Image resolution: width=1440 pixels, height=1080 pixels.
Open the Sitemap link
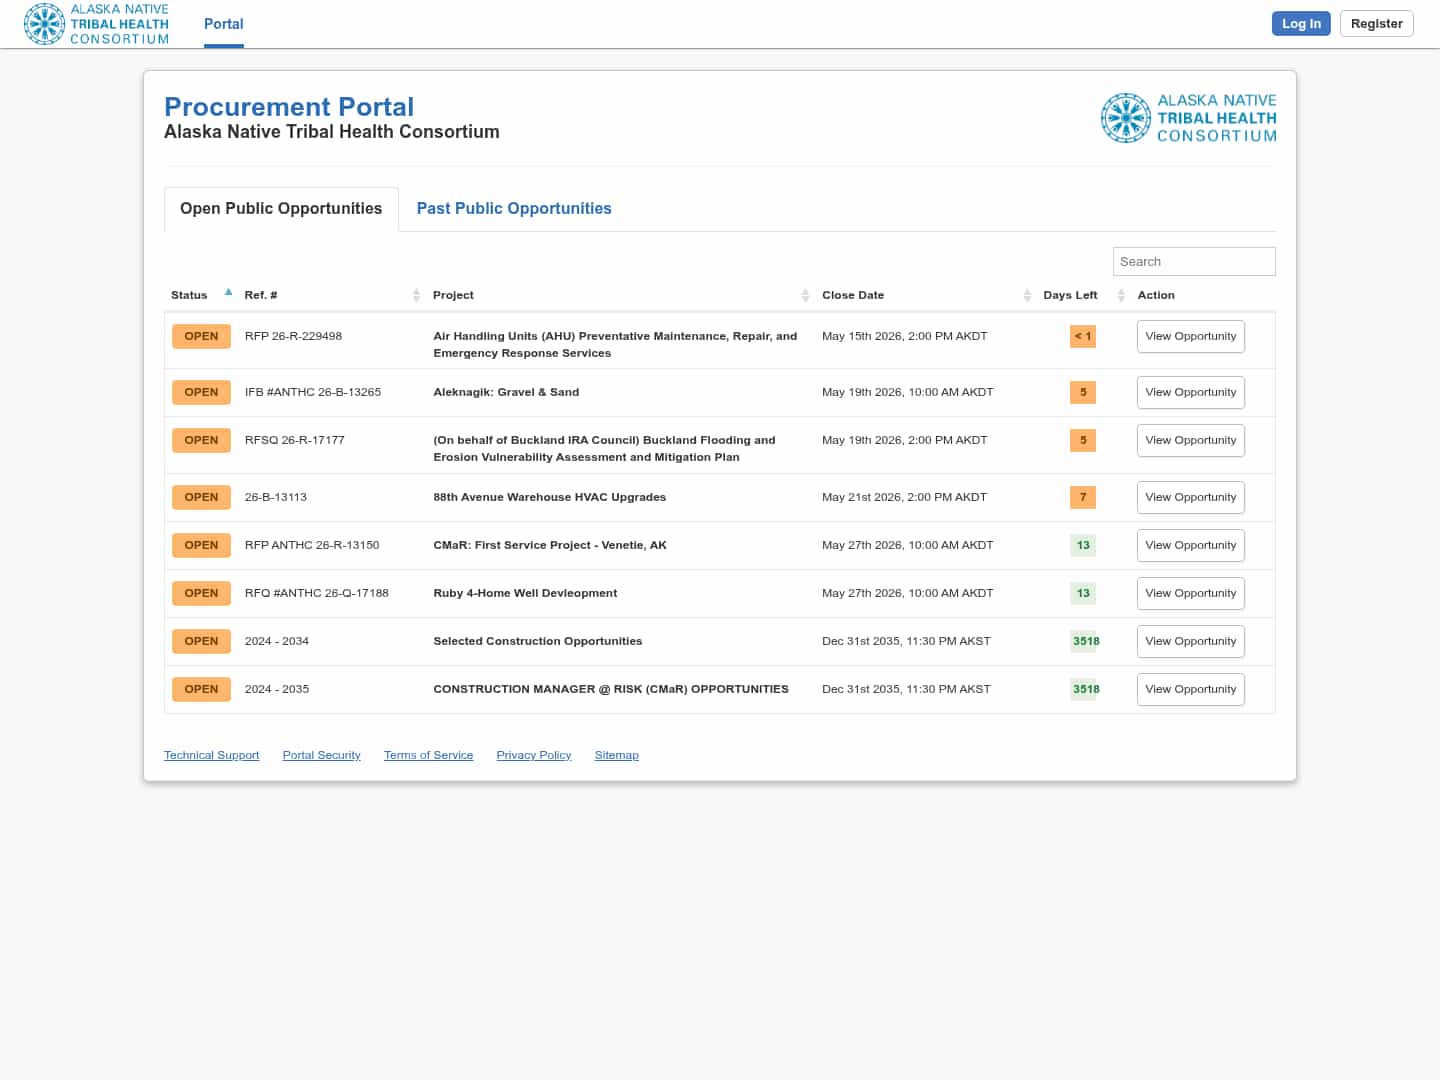click(x=616, y=756)
